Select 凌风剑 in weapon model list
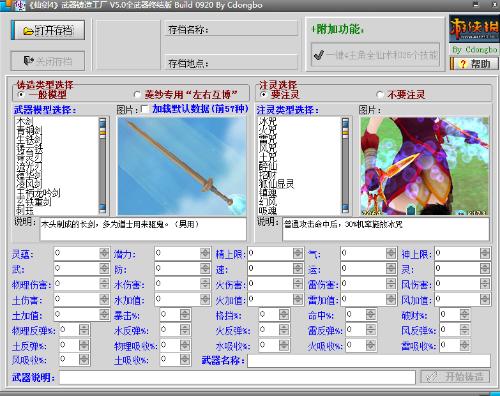 point(29,184)
